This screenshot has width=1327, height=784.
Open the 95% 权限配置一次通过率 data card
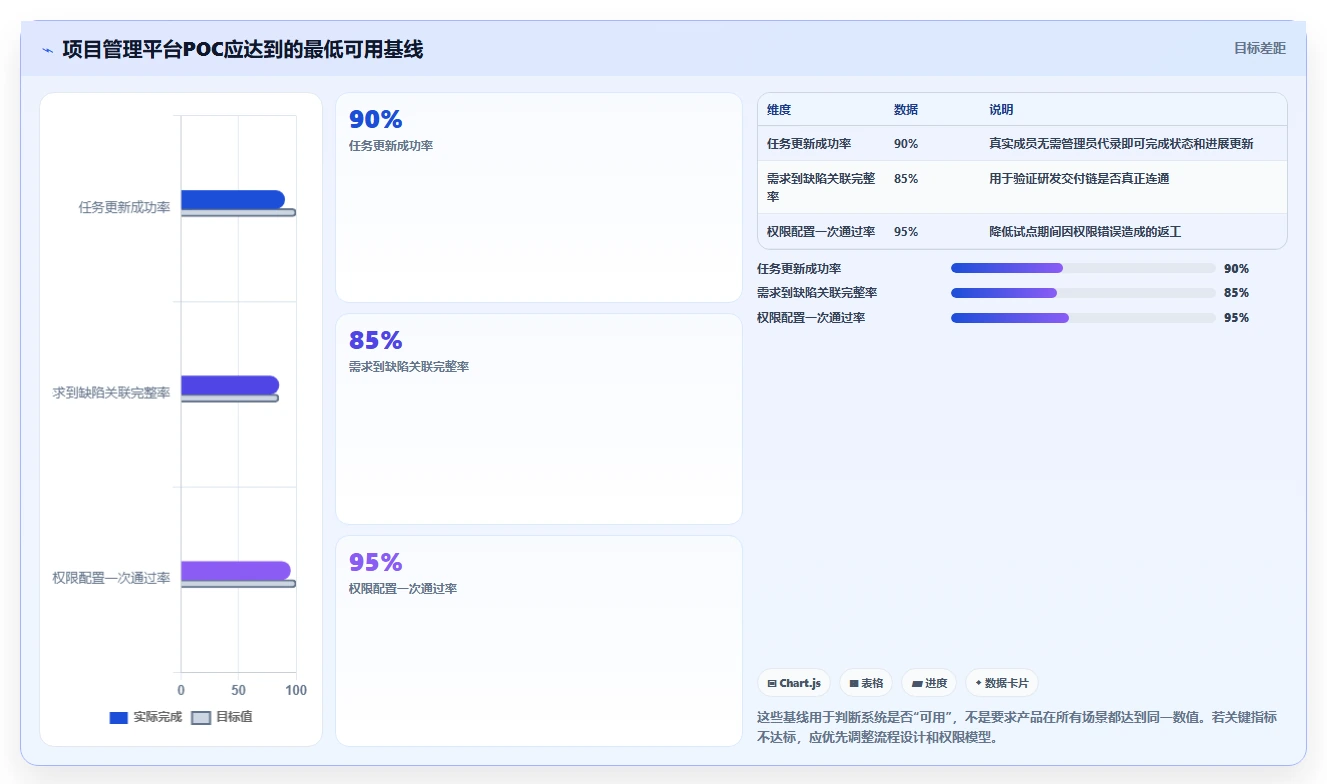click(539, 641)
